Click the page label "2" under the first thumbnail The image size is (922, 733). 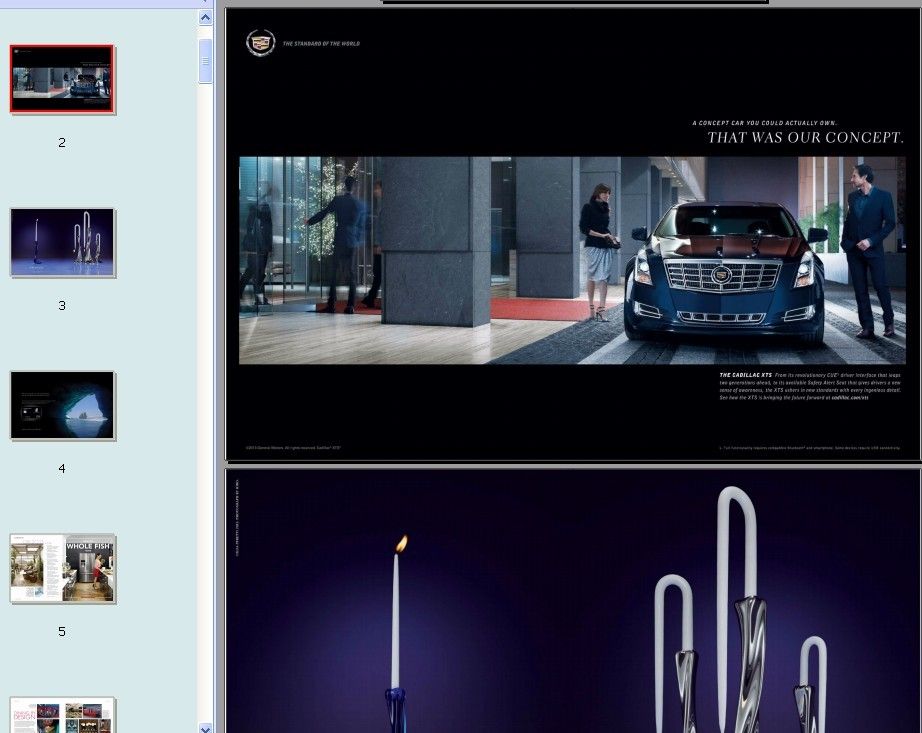point(62,143)
